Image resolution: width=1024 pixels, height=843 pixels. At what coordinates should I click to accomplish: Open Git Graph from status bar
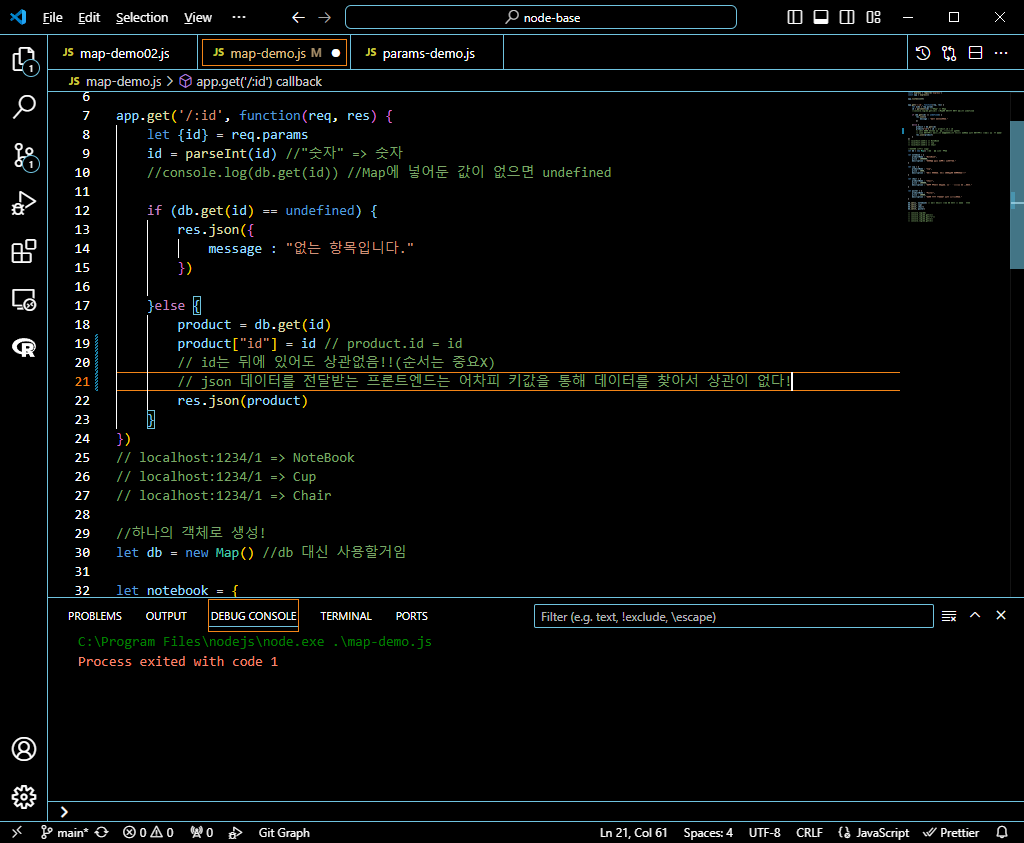[284, 833]
